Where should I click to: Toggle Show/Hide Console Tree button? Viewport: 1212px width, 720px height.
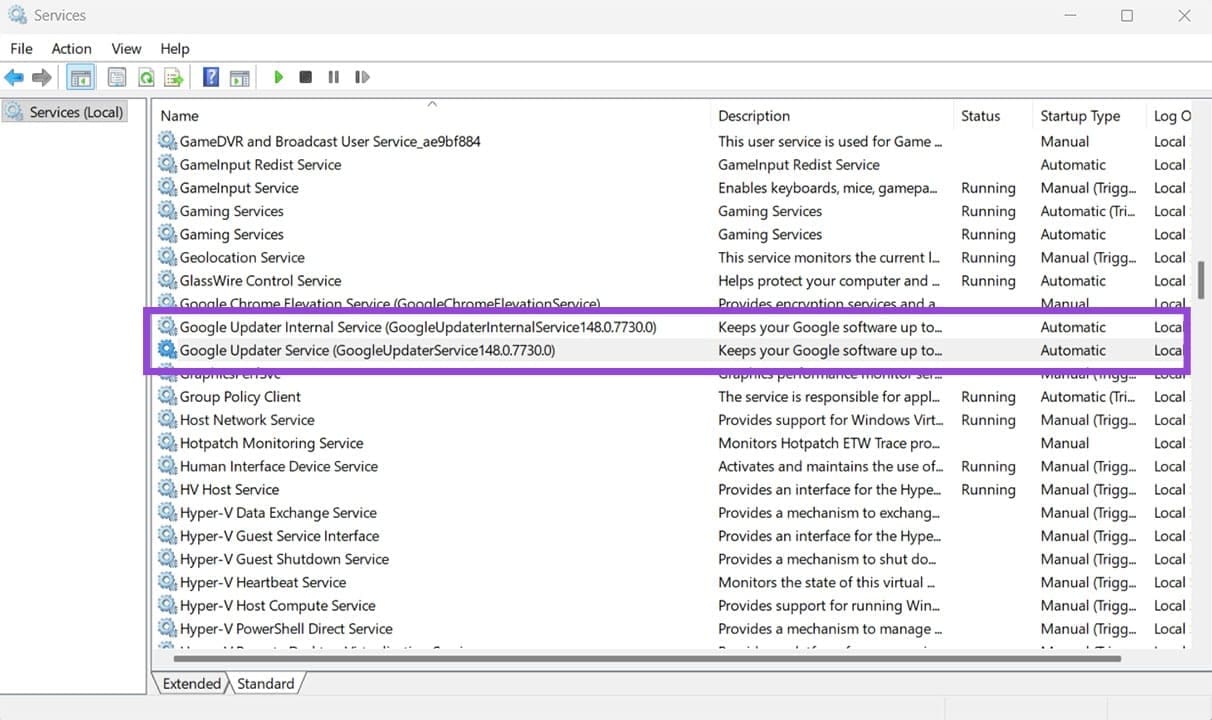[81, 77]
